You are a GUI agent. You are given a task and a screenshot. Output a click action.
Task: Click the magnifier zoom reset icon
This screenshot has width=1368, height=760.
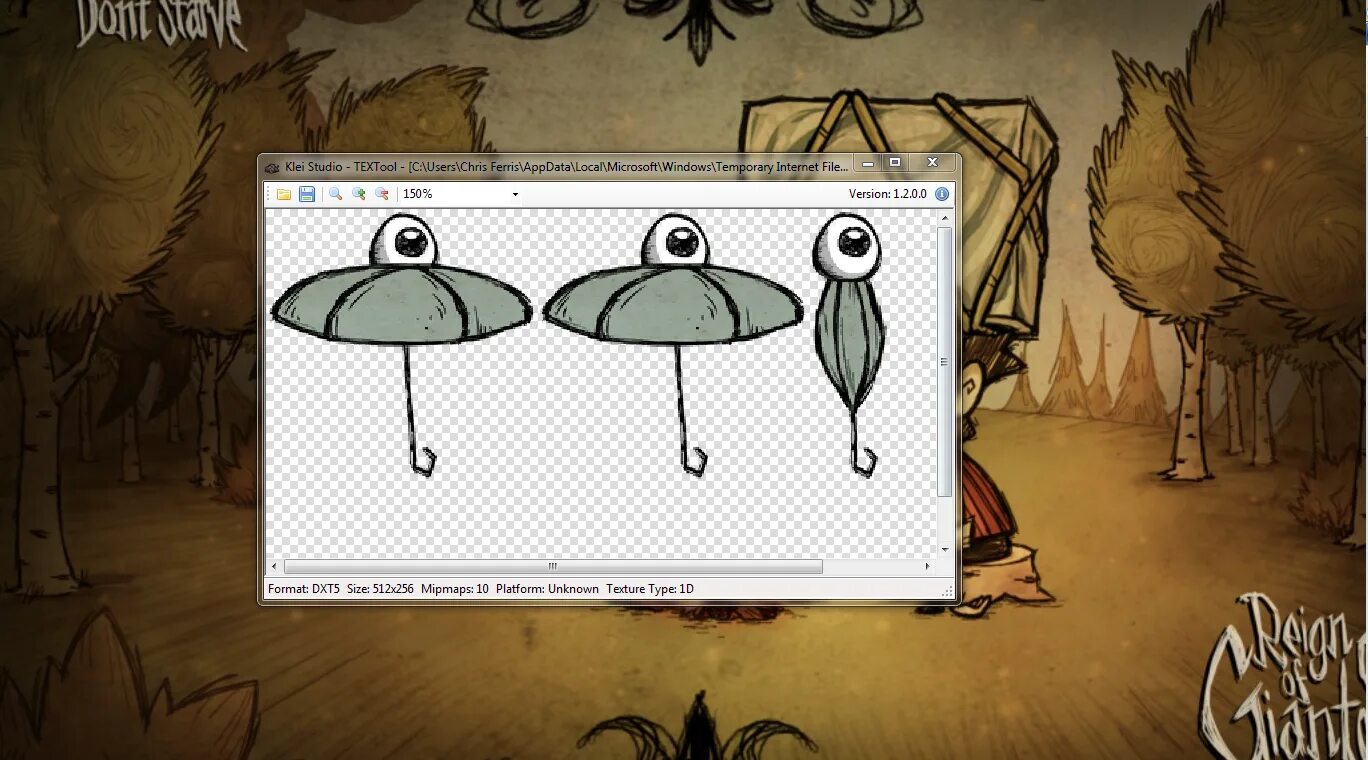point(336,194)
